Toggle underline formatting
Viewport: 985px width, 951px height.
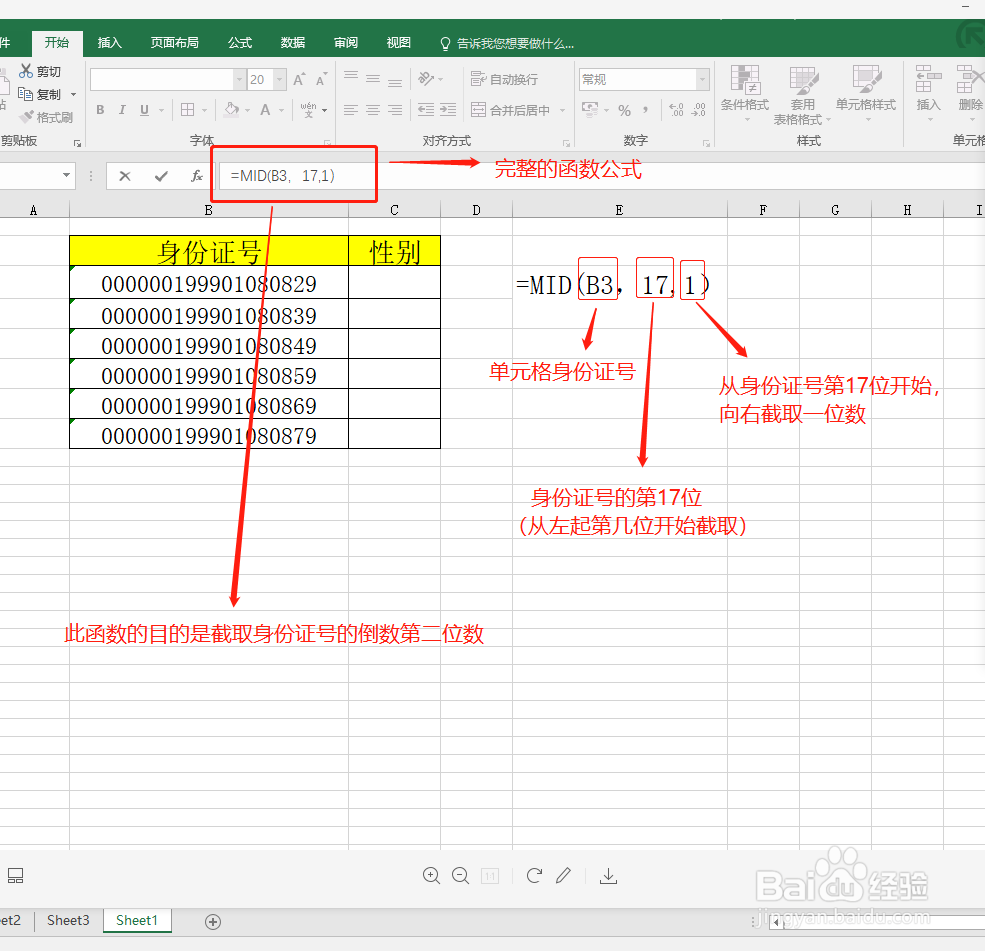[x=144, y=110]
